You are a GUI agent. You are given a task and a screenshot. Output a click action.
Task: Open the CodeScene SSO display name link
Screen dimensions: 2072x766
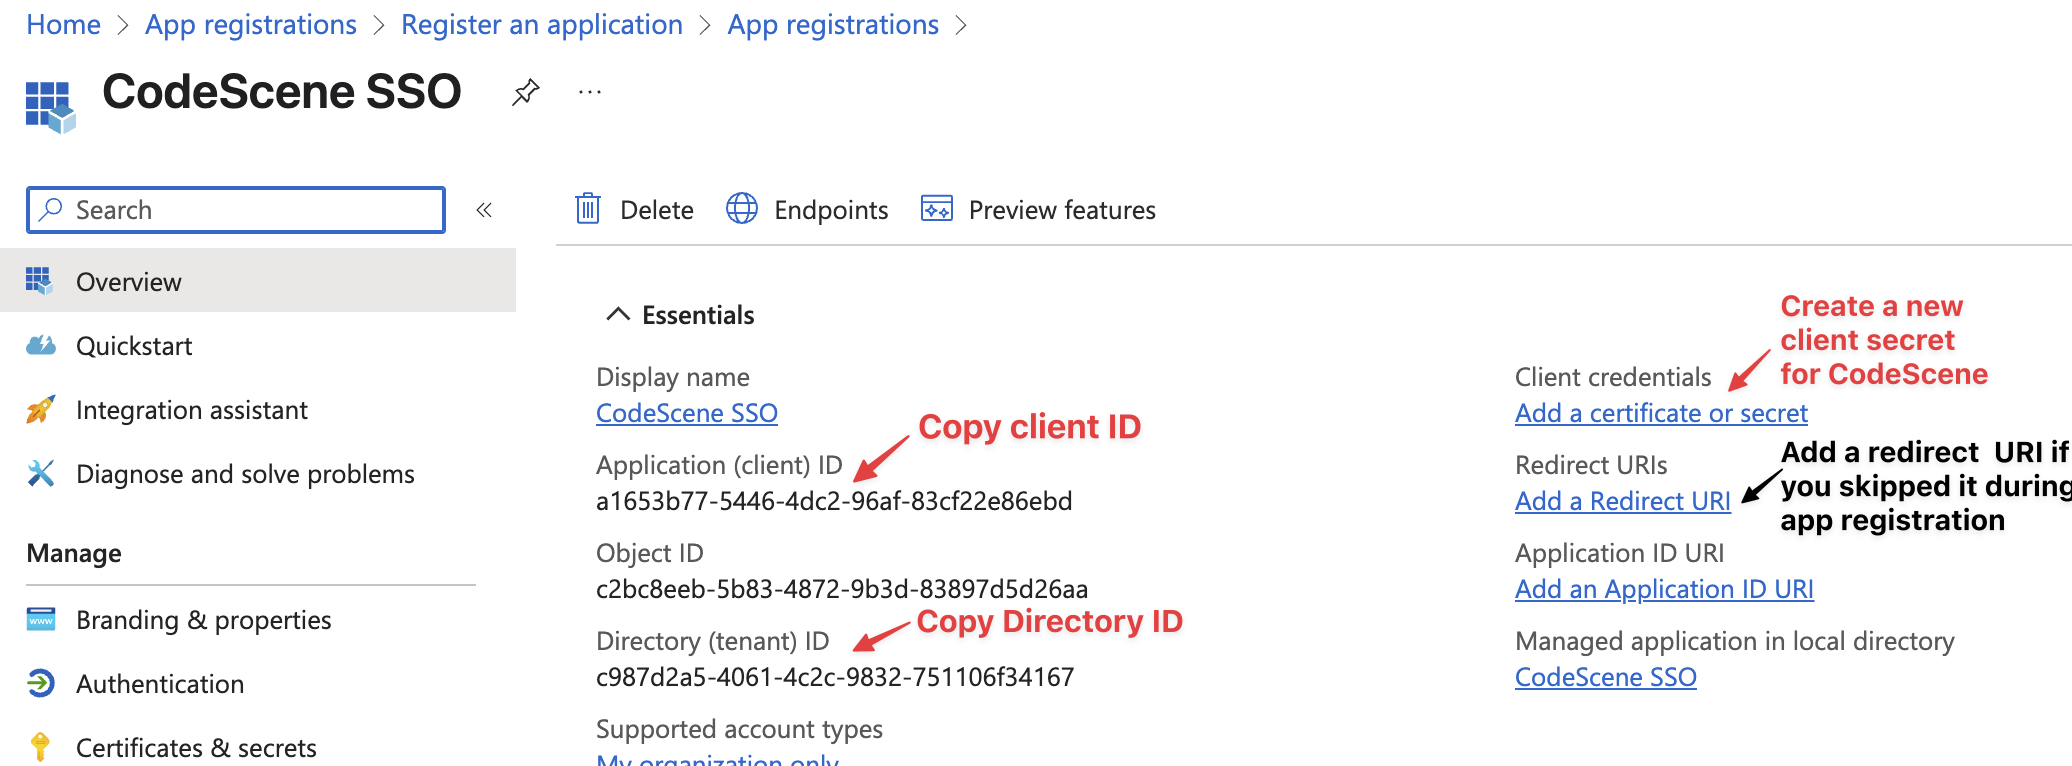point(687,413)
